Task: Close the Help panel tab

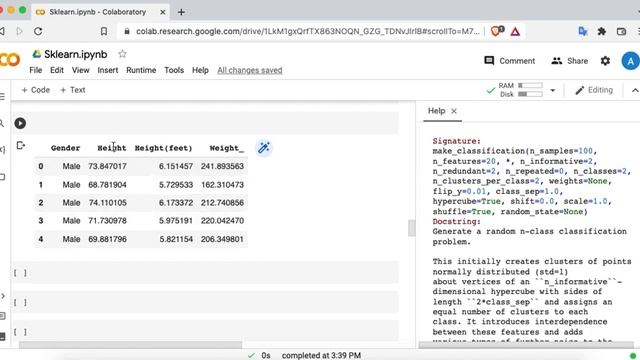Action: [454, 111]
